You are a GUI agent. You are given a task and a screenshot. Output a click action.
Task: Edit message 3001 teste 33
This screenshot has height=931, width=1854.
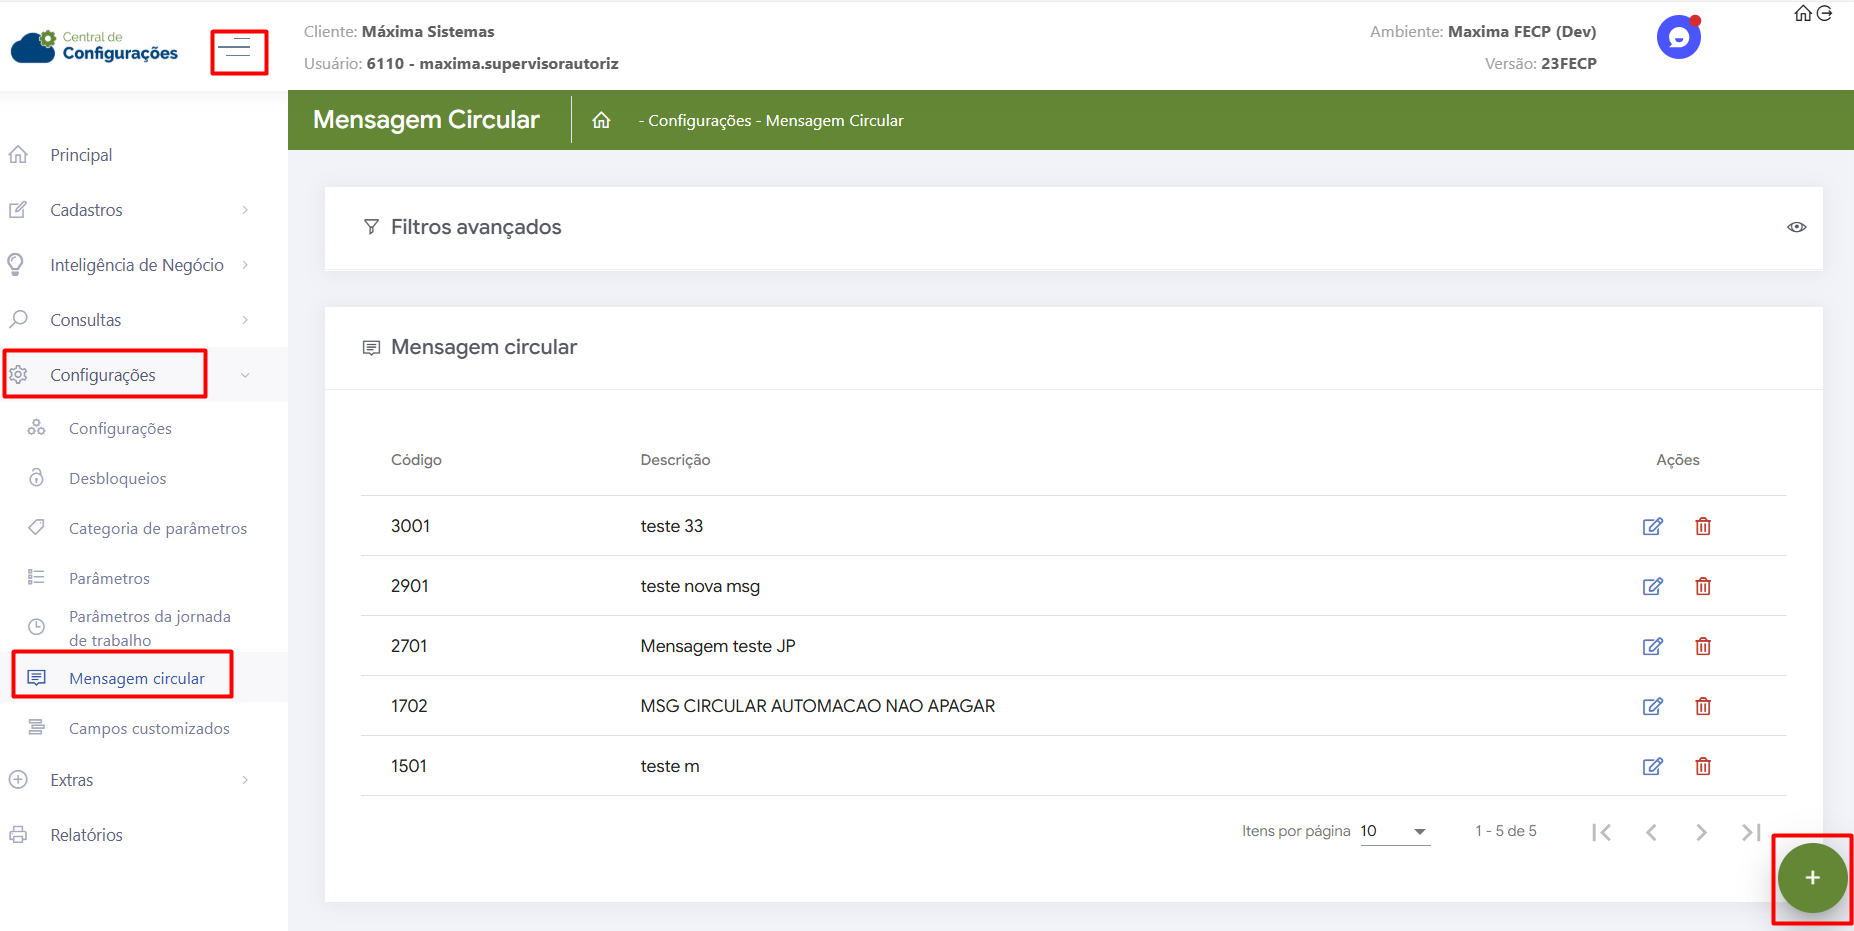[1652, 526]
